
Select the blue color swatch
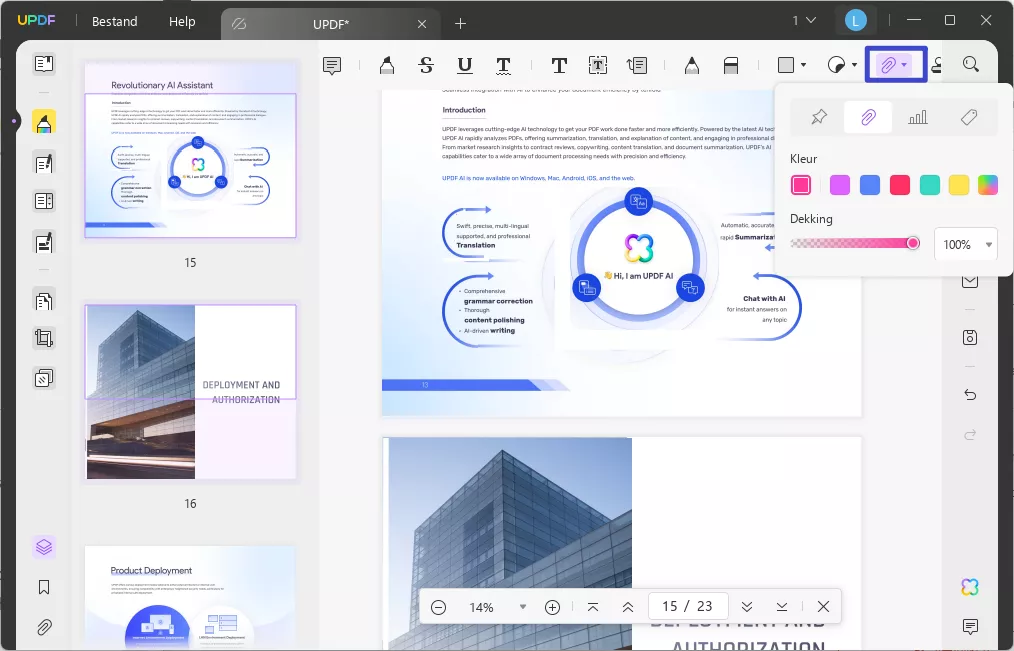coord(870,185)
